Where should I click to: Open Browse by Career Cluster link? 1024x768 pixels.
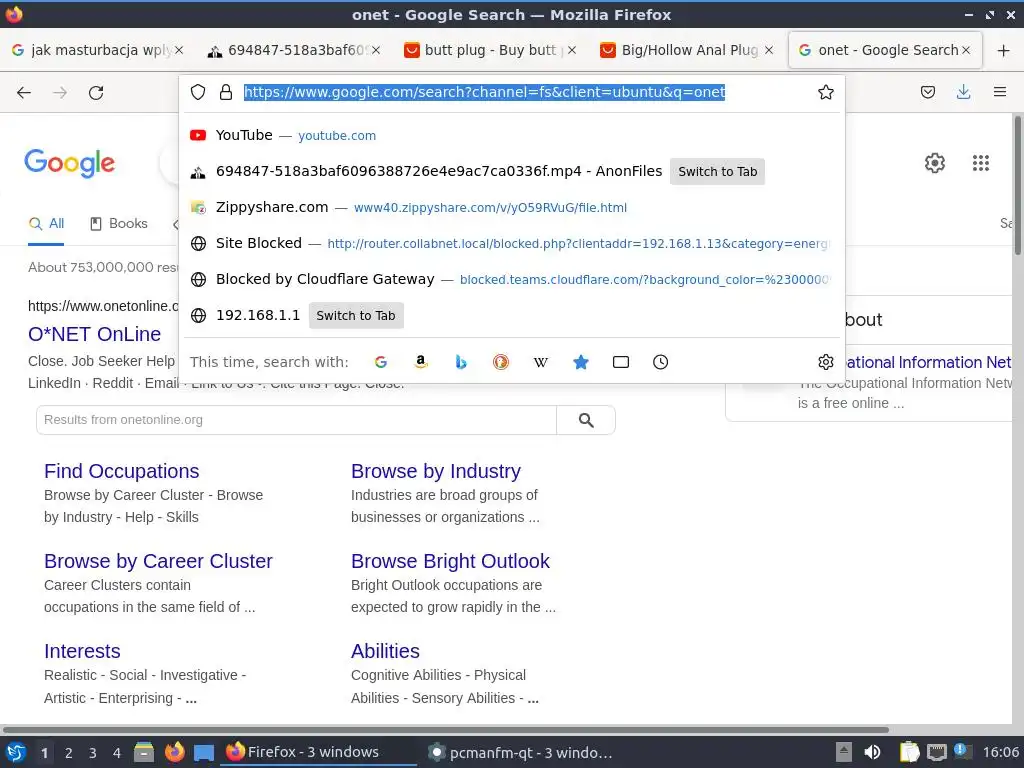click(x=158, y=561)
